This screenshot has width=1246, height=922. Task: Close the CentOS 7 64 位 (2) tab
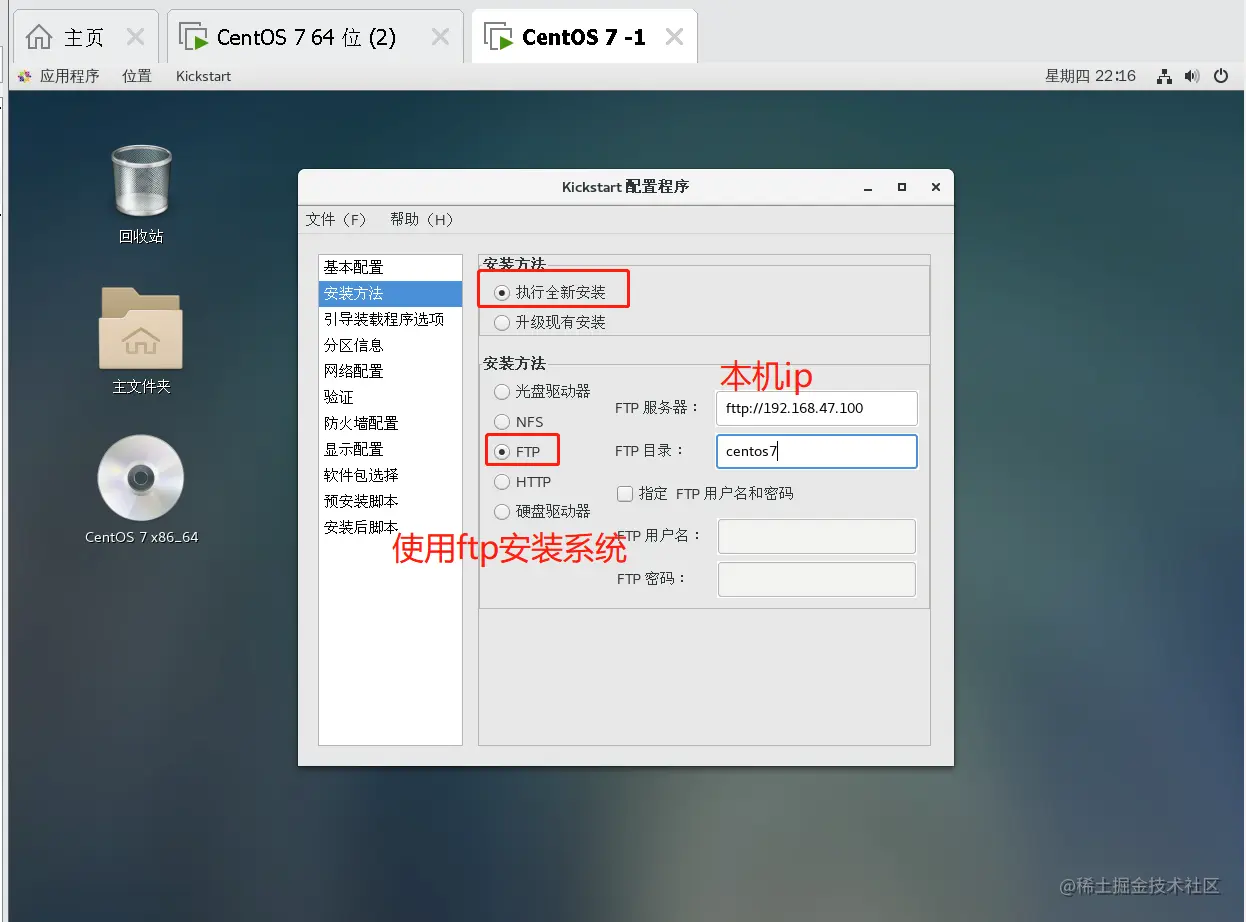[x=440, y=37]
